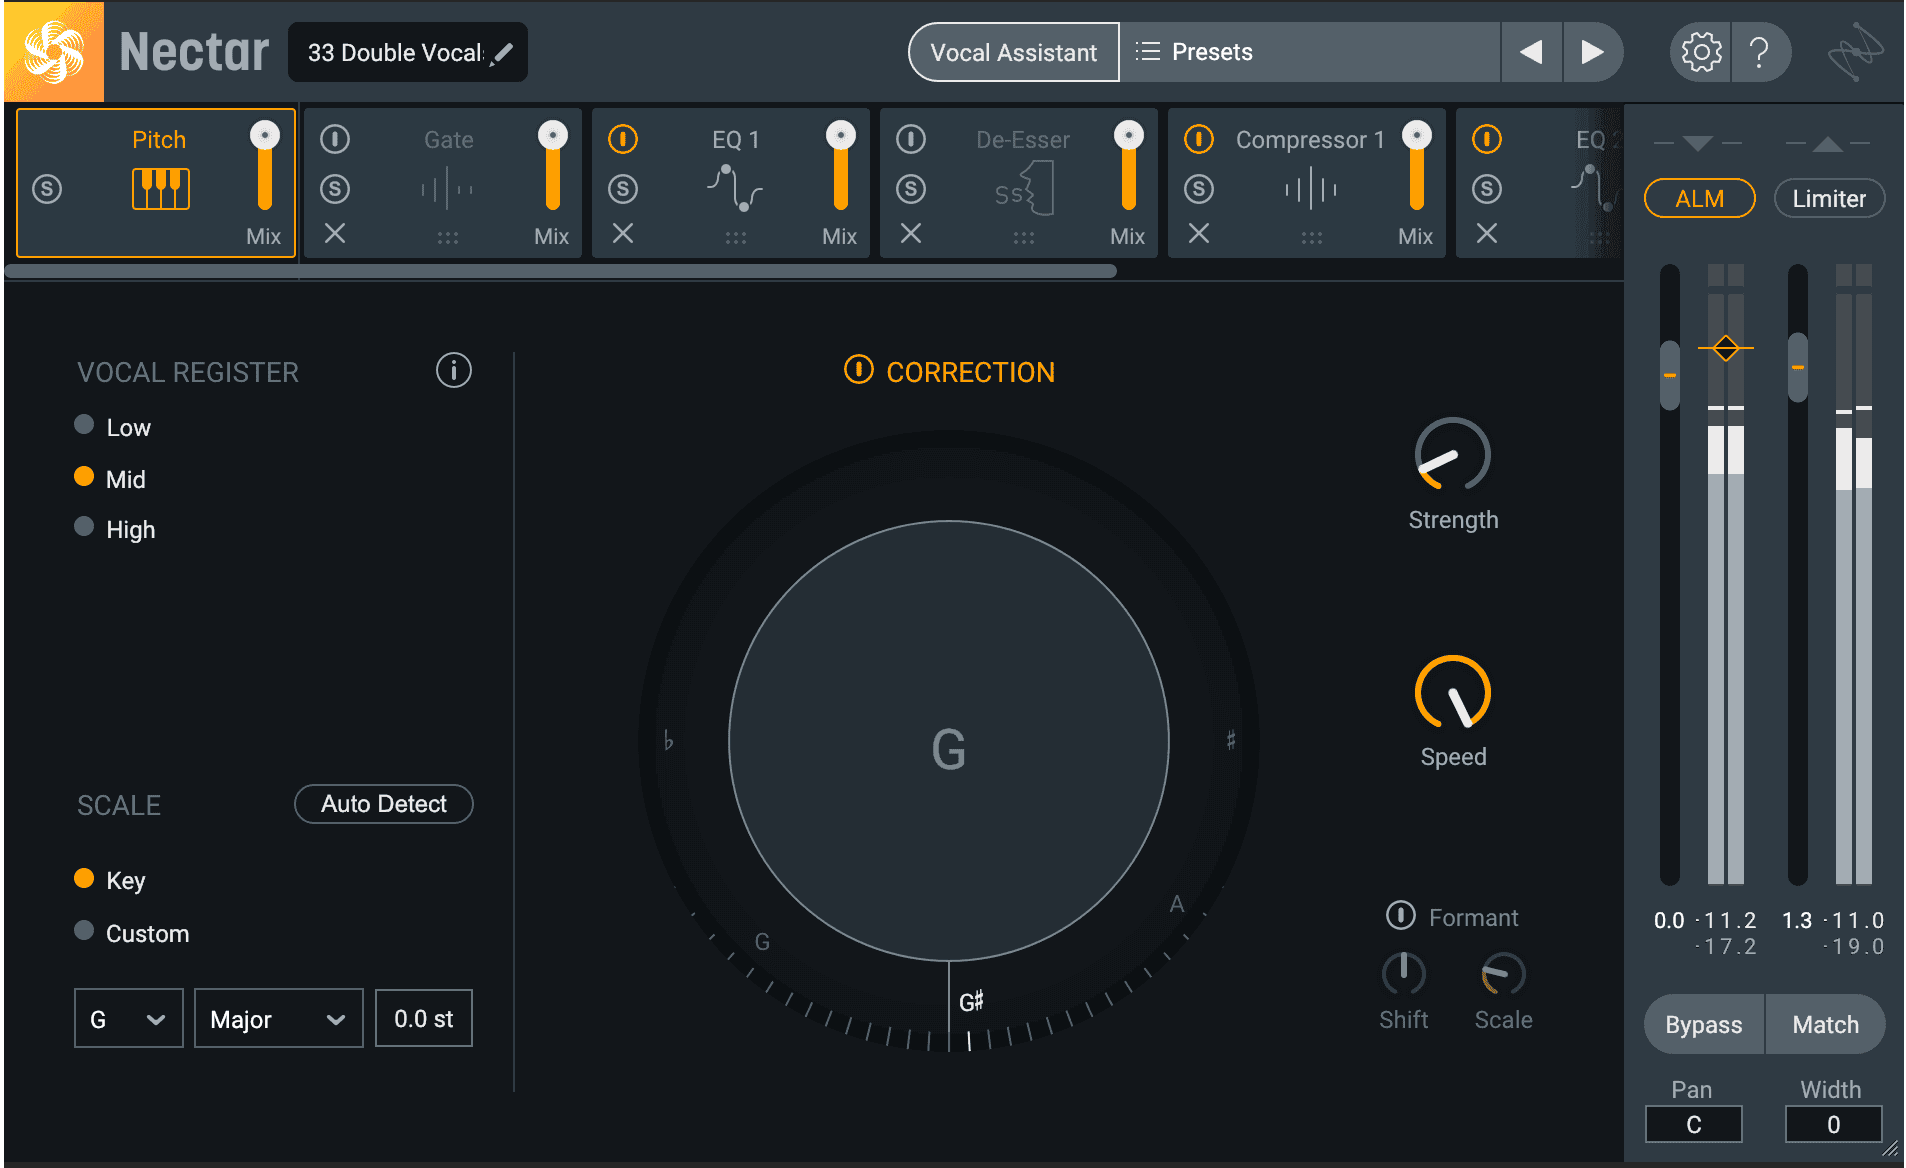Select the Pitch keyboard icon
The width and height of the screenshot is (1906, 1168).
161,189
